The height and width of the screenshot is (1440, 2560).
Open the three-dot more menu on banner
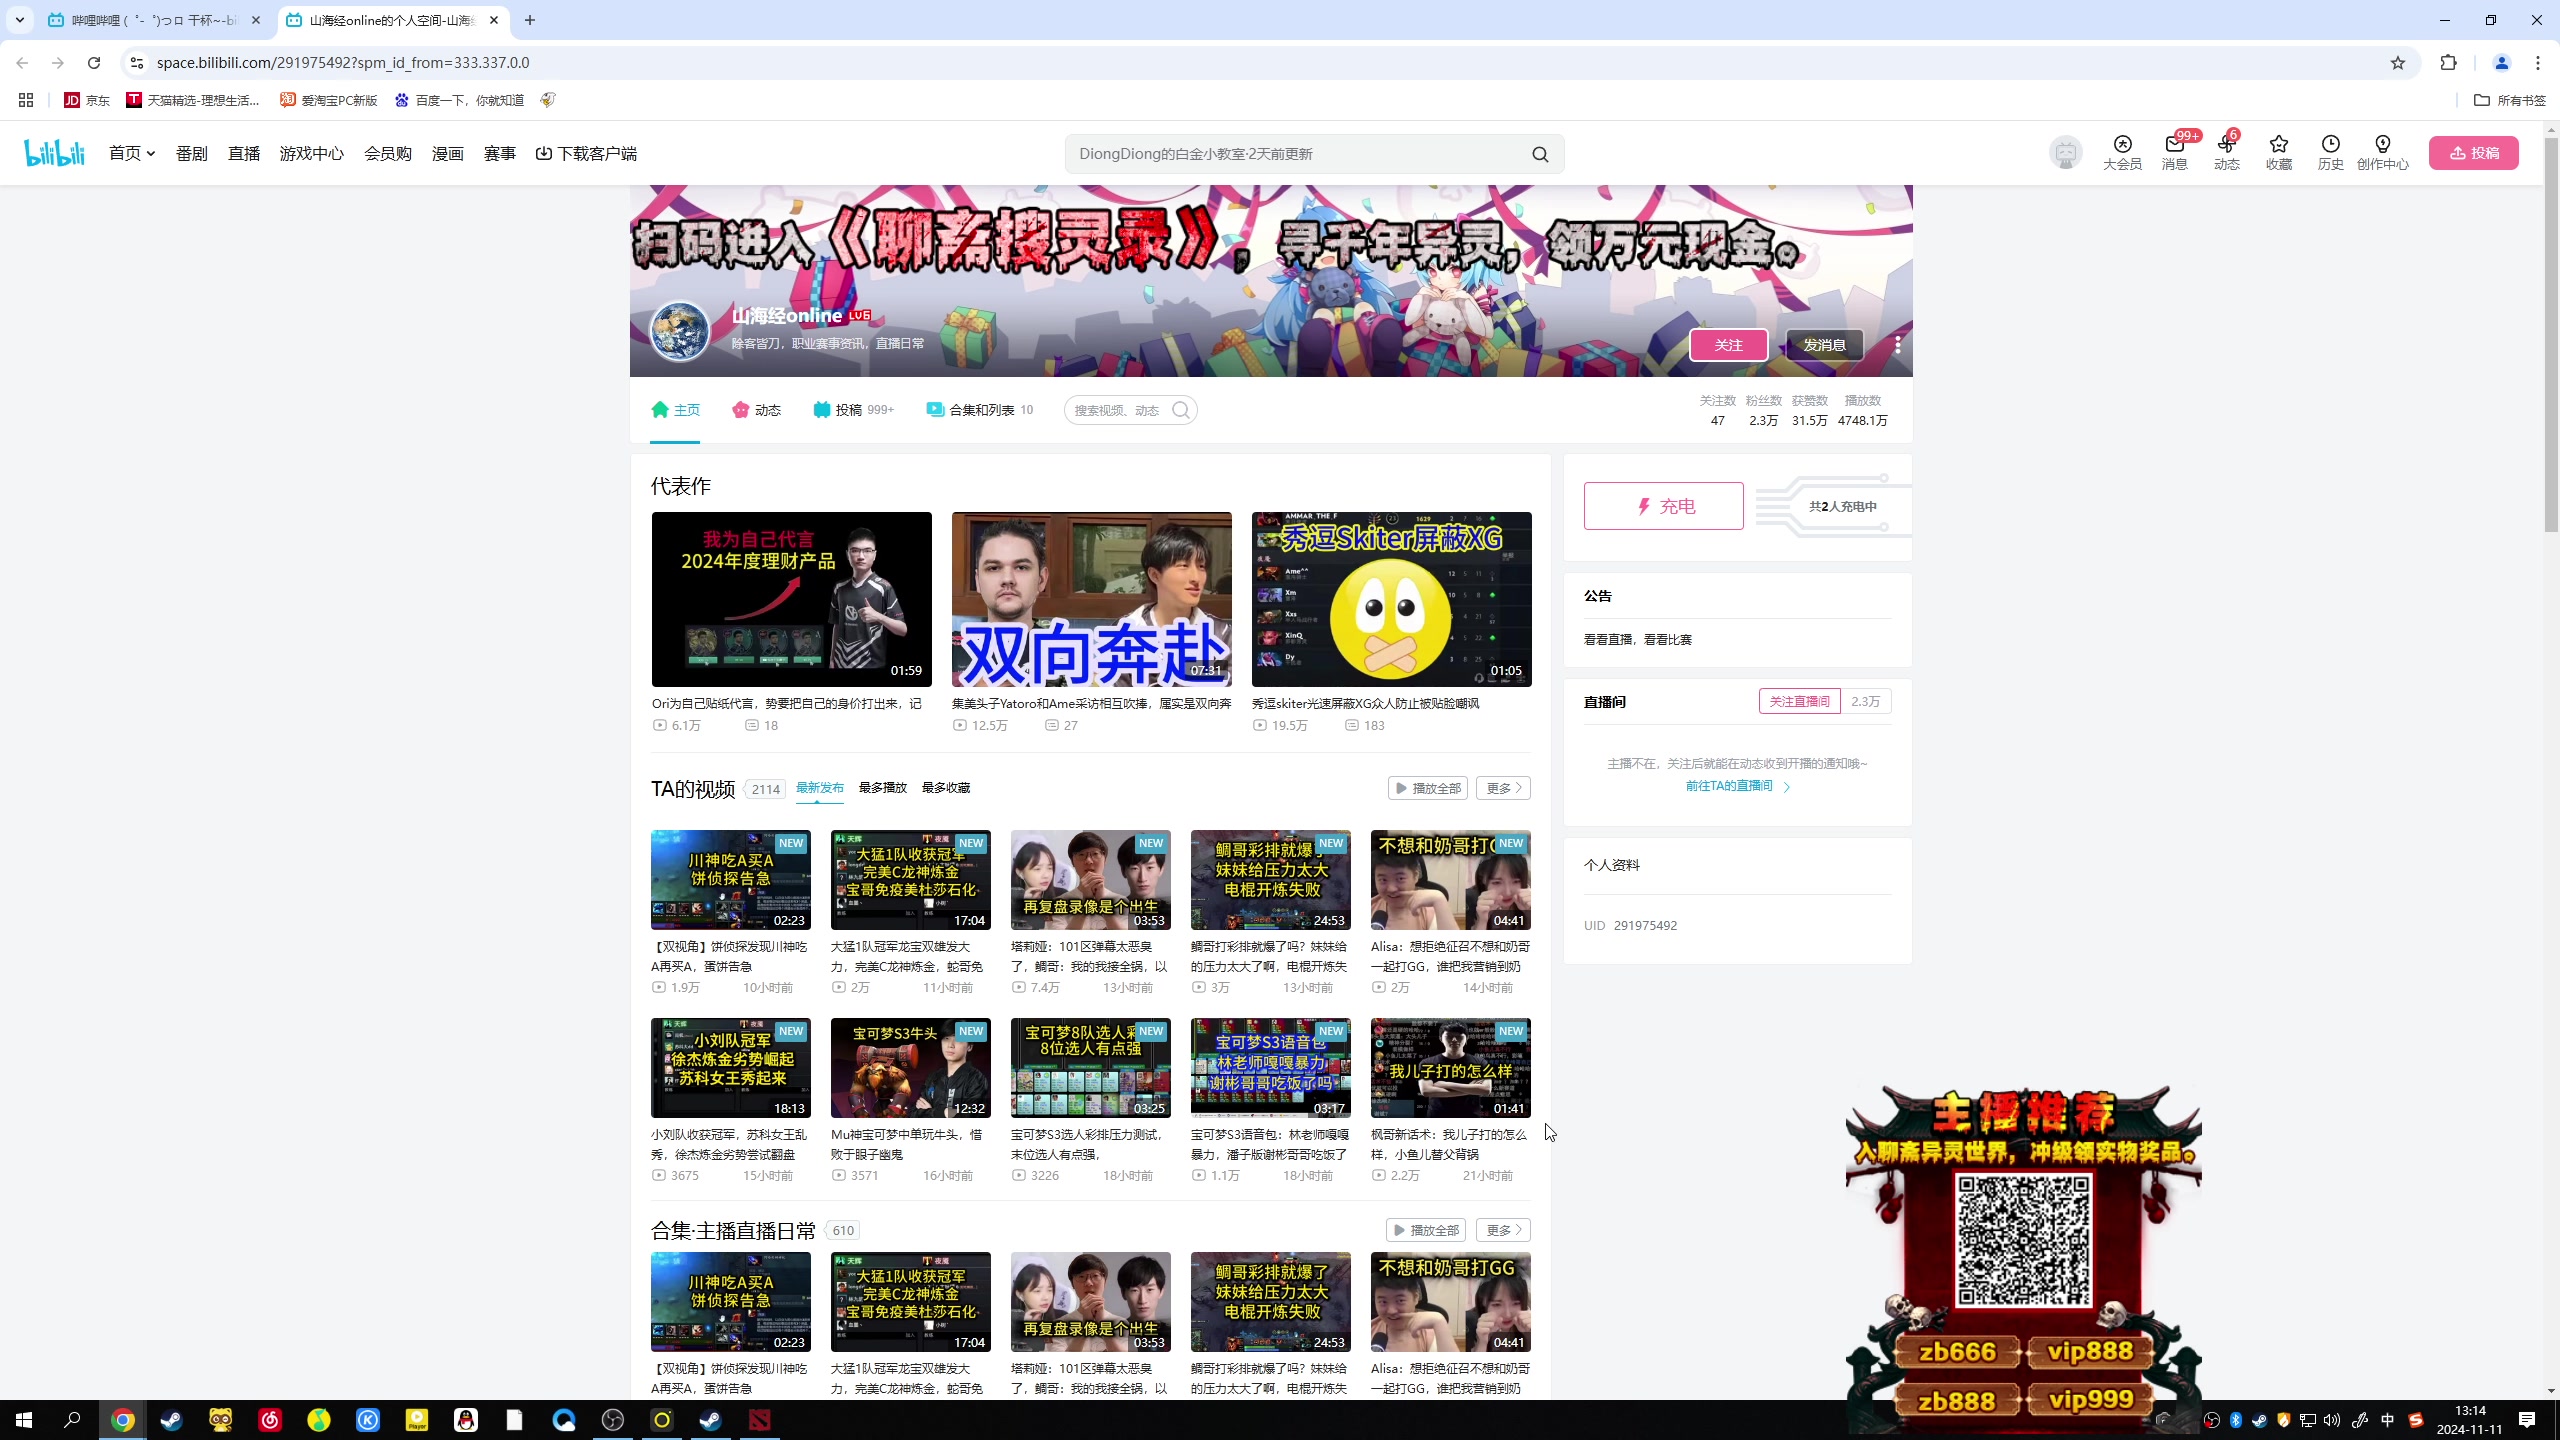[1897, 345]
